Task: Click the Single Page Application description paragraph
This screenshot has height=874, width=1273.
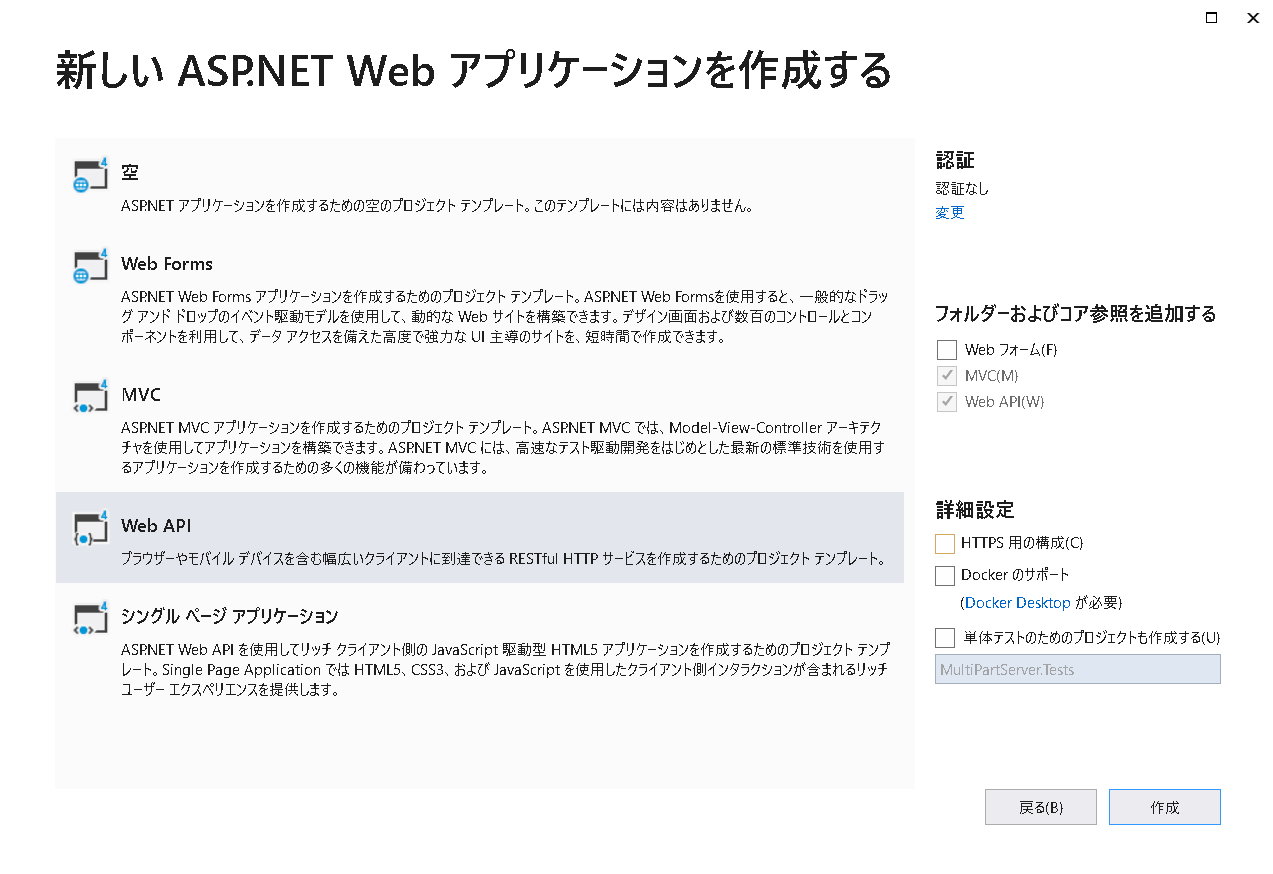Action: pyautogui.click(x=504, y=669)
